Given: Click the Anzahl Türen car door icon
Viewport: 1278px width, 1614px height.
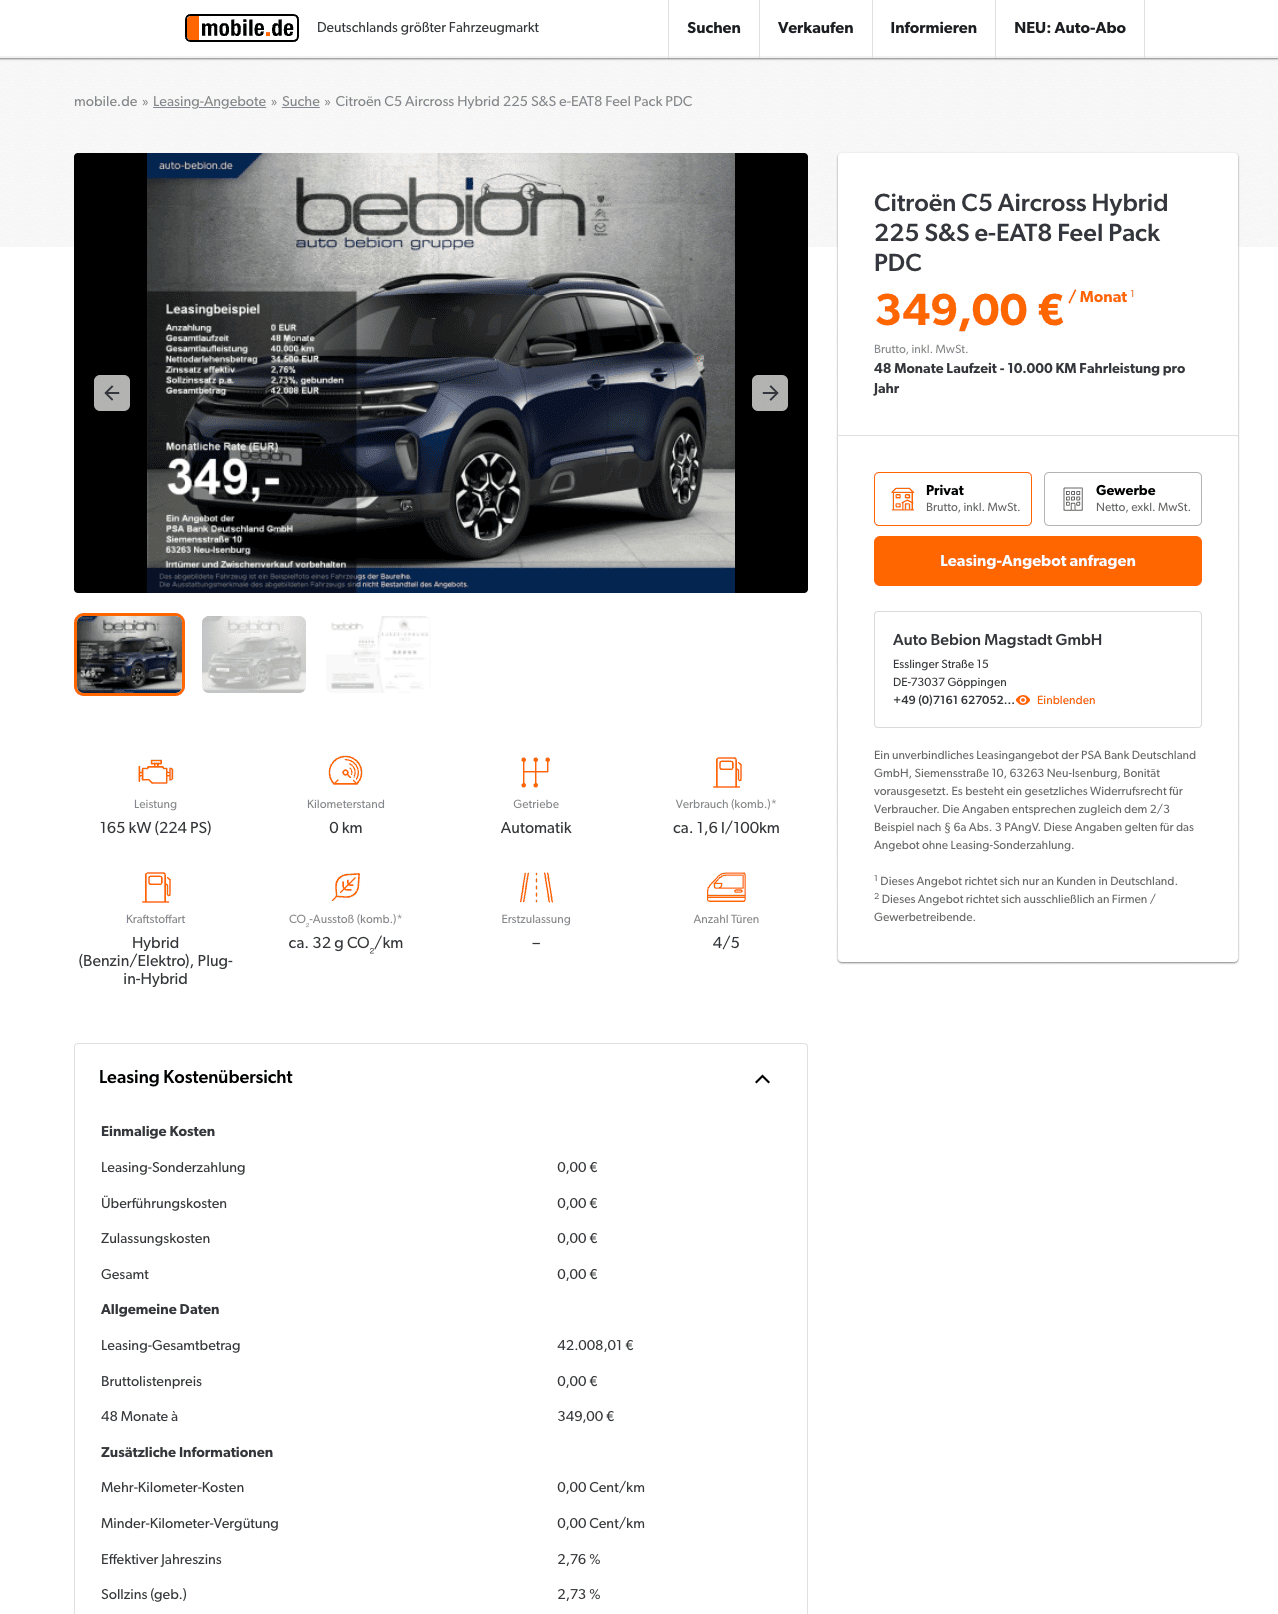Looking at the screenshot, I should coord(727,887).
